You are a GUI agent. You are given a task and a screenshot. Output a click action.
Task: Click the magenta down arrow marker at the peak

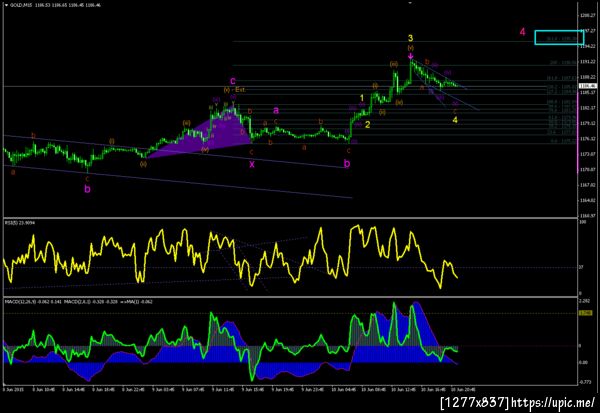pos(411,56)
